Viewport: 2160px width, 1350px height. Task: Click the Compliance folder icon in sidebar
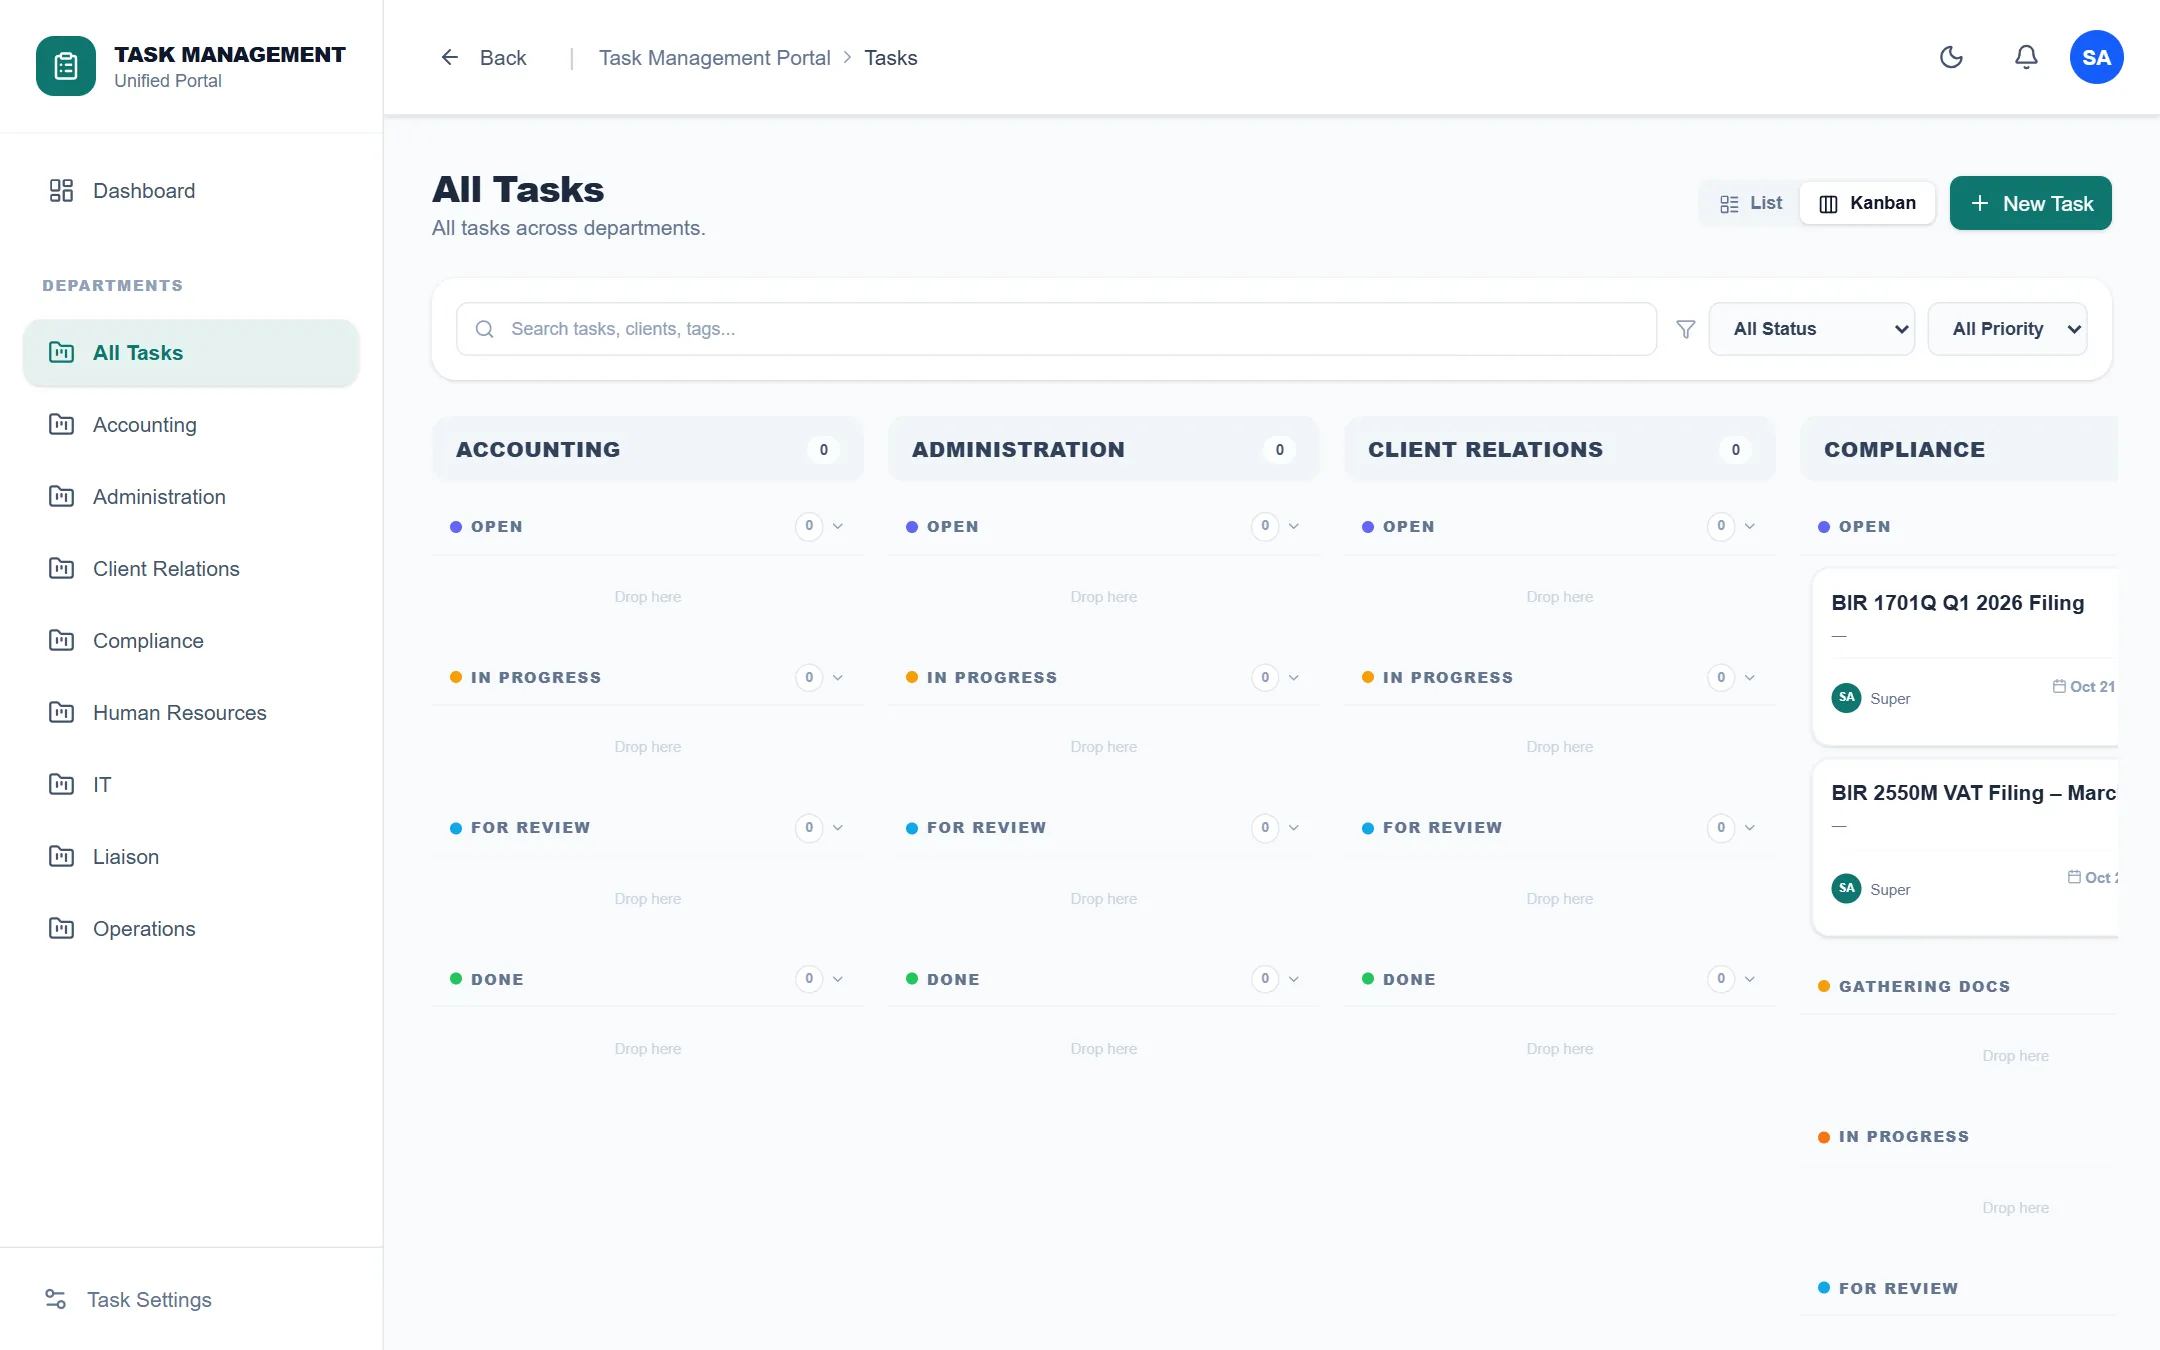(x=62, y=640)
